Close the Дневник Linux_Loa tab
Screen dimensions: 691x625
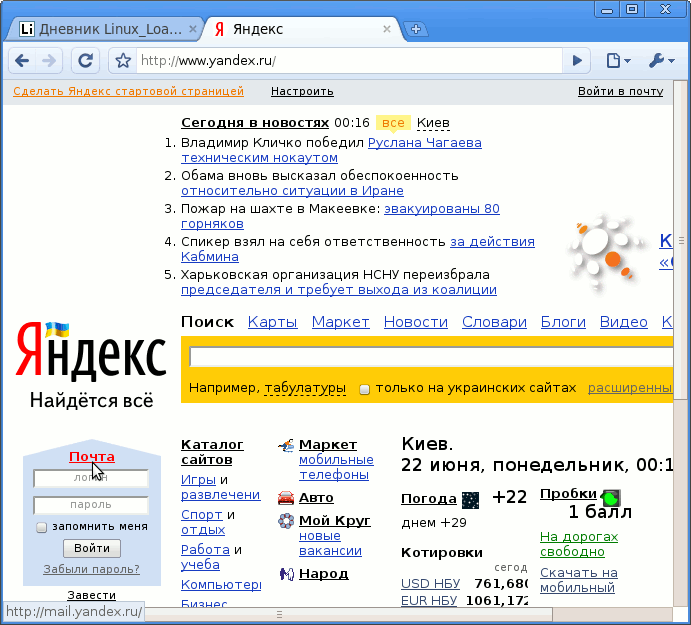click(x=193, y=29)
